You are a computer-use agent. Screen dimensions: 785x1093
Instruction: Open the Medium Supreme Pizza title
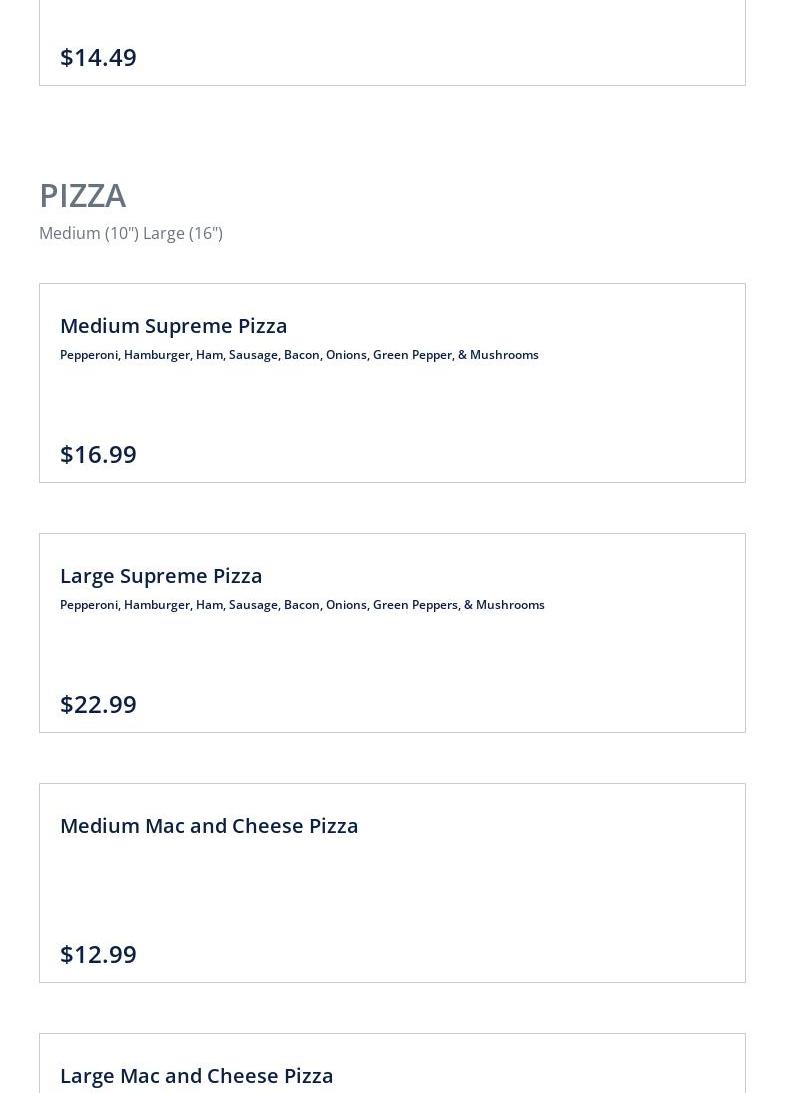[174, 326]
